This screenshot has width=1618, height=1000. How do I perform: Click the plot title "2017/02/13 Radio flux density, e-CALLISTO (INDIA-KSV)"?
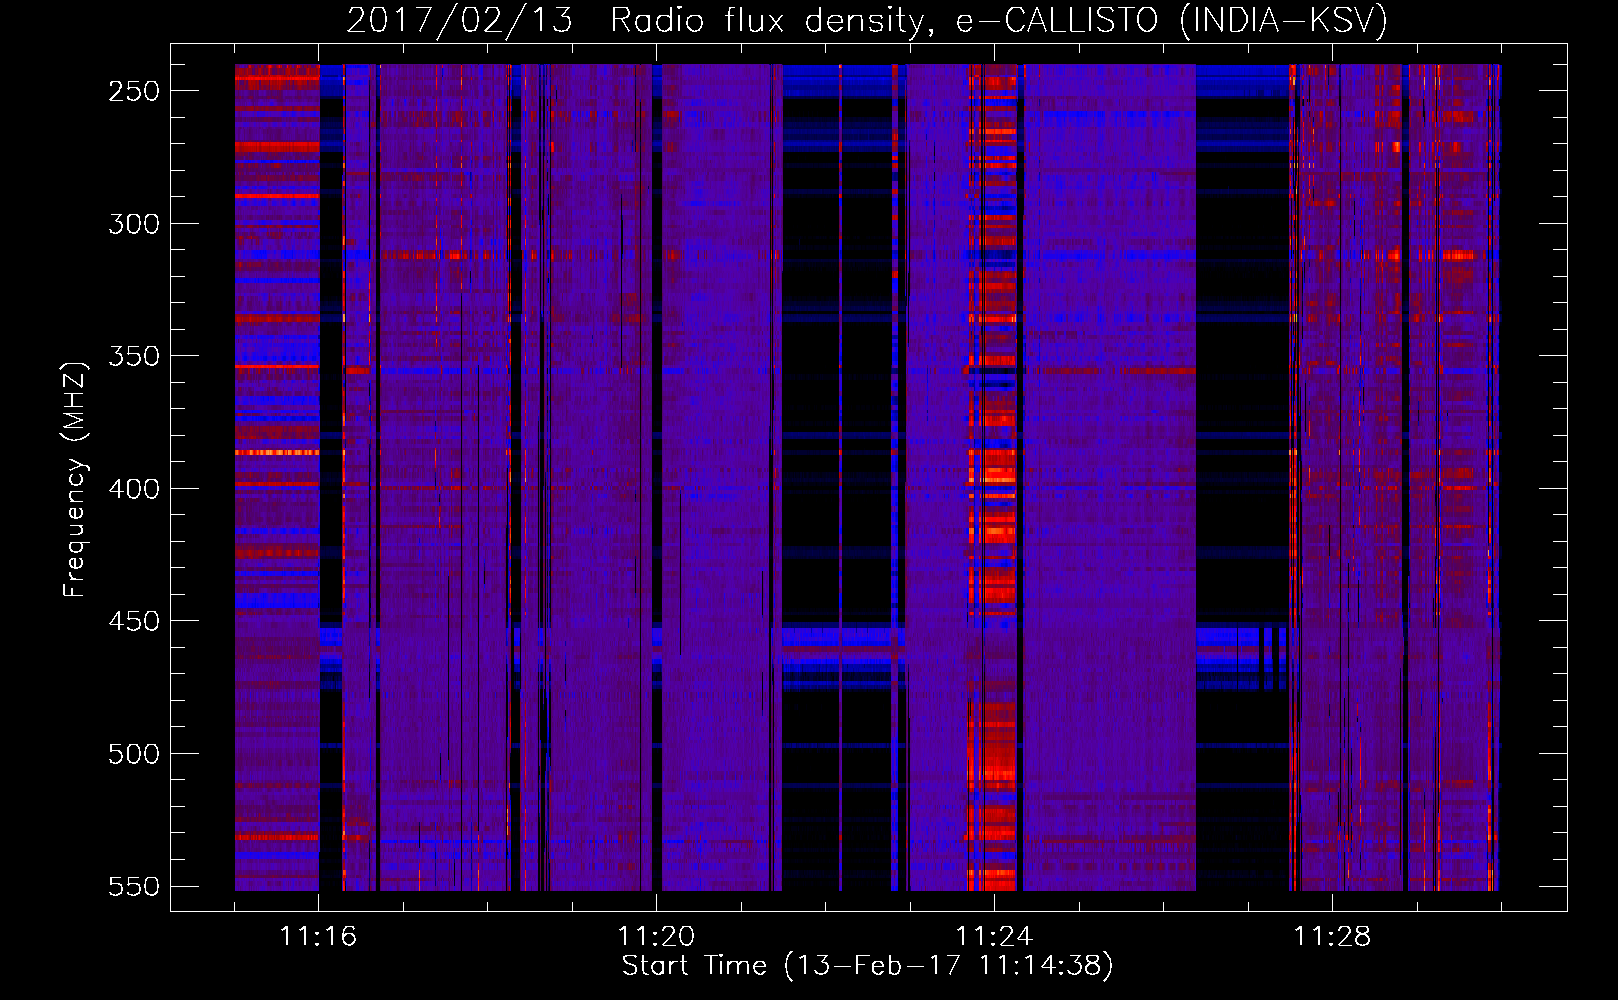coord(867,21)
